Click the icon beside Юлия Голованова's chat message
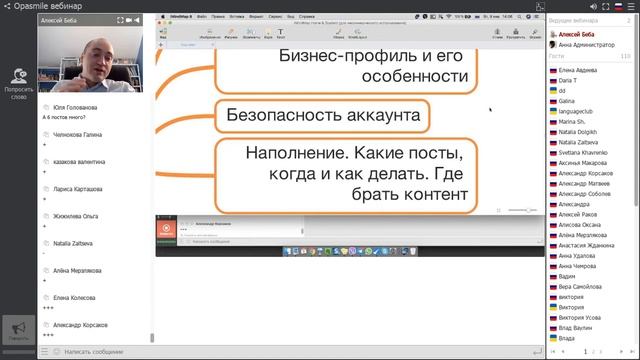 coord(46,107)
